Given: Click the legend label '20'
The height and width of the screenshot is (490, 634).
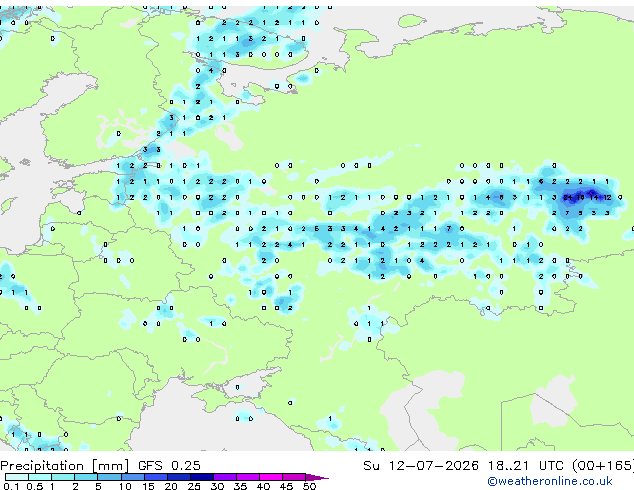Looking at the screenshot, I should tap(171, 486).
